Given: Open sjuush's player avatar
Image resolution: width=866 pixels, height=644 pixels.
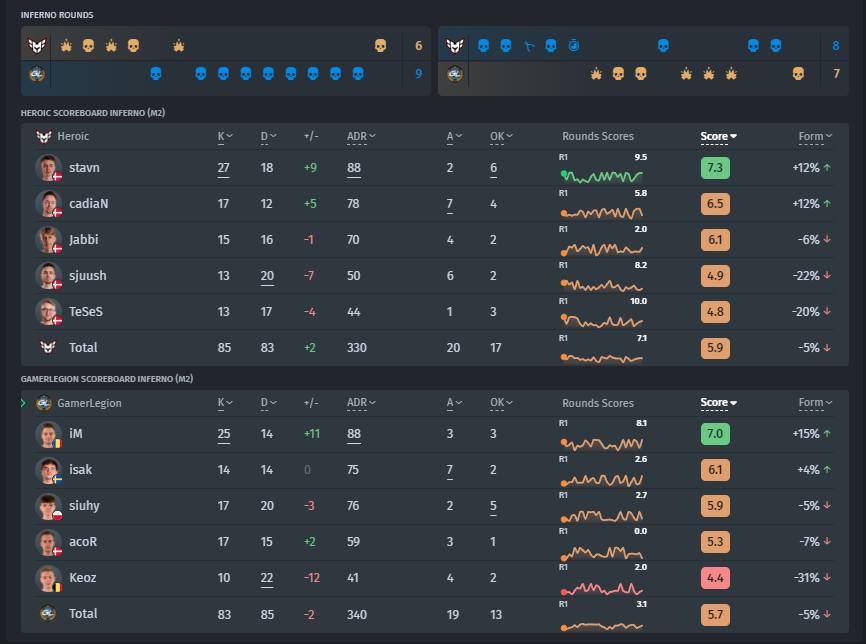Looking at the screenshot, I should tap(49, 275).
